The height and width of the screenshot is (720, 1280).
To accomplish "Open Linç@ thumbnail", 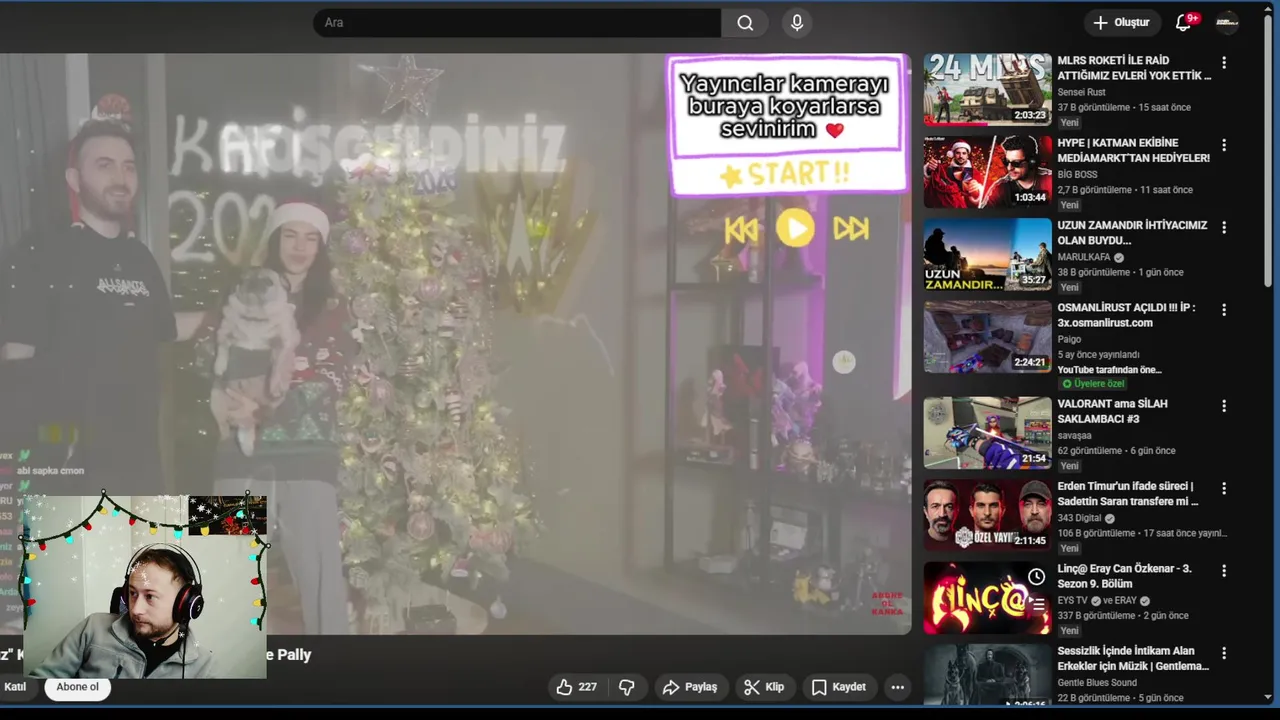I will [x=987, y=598].
